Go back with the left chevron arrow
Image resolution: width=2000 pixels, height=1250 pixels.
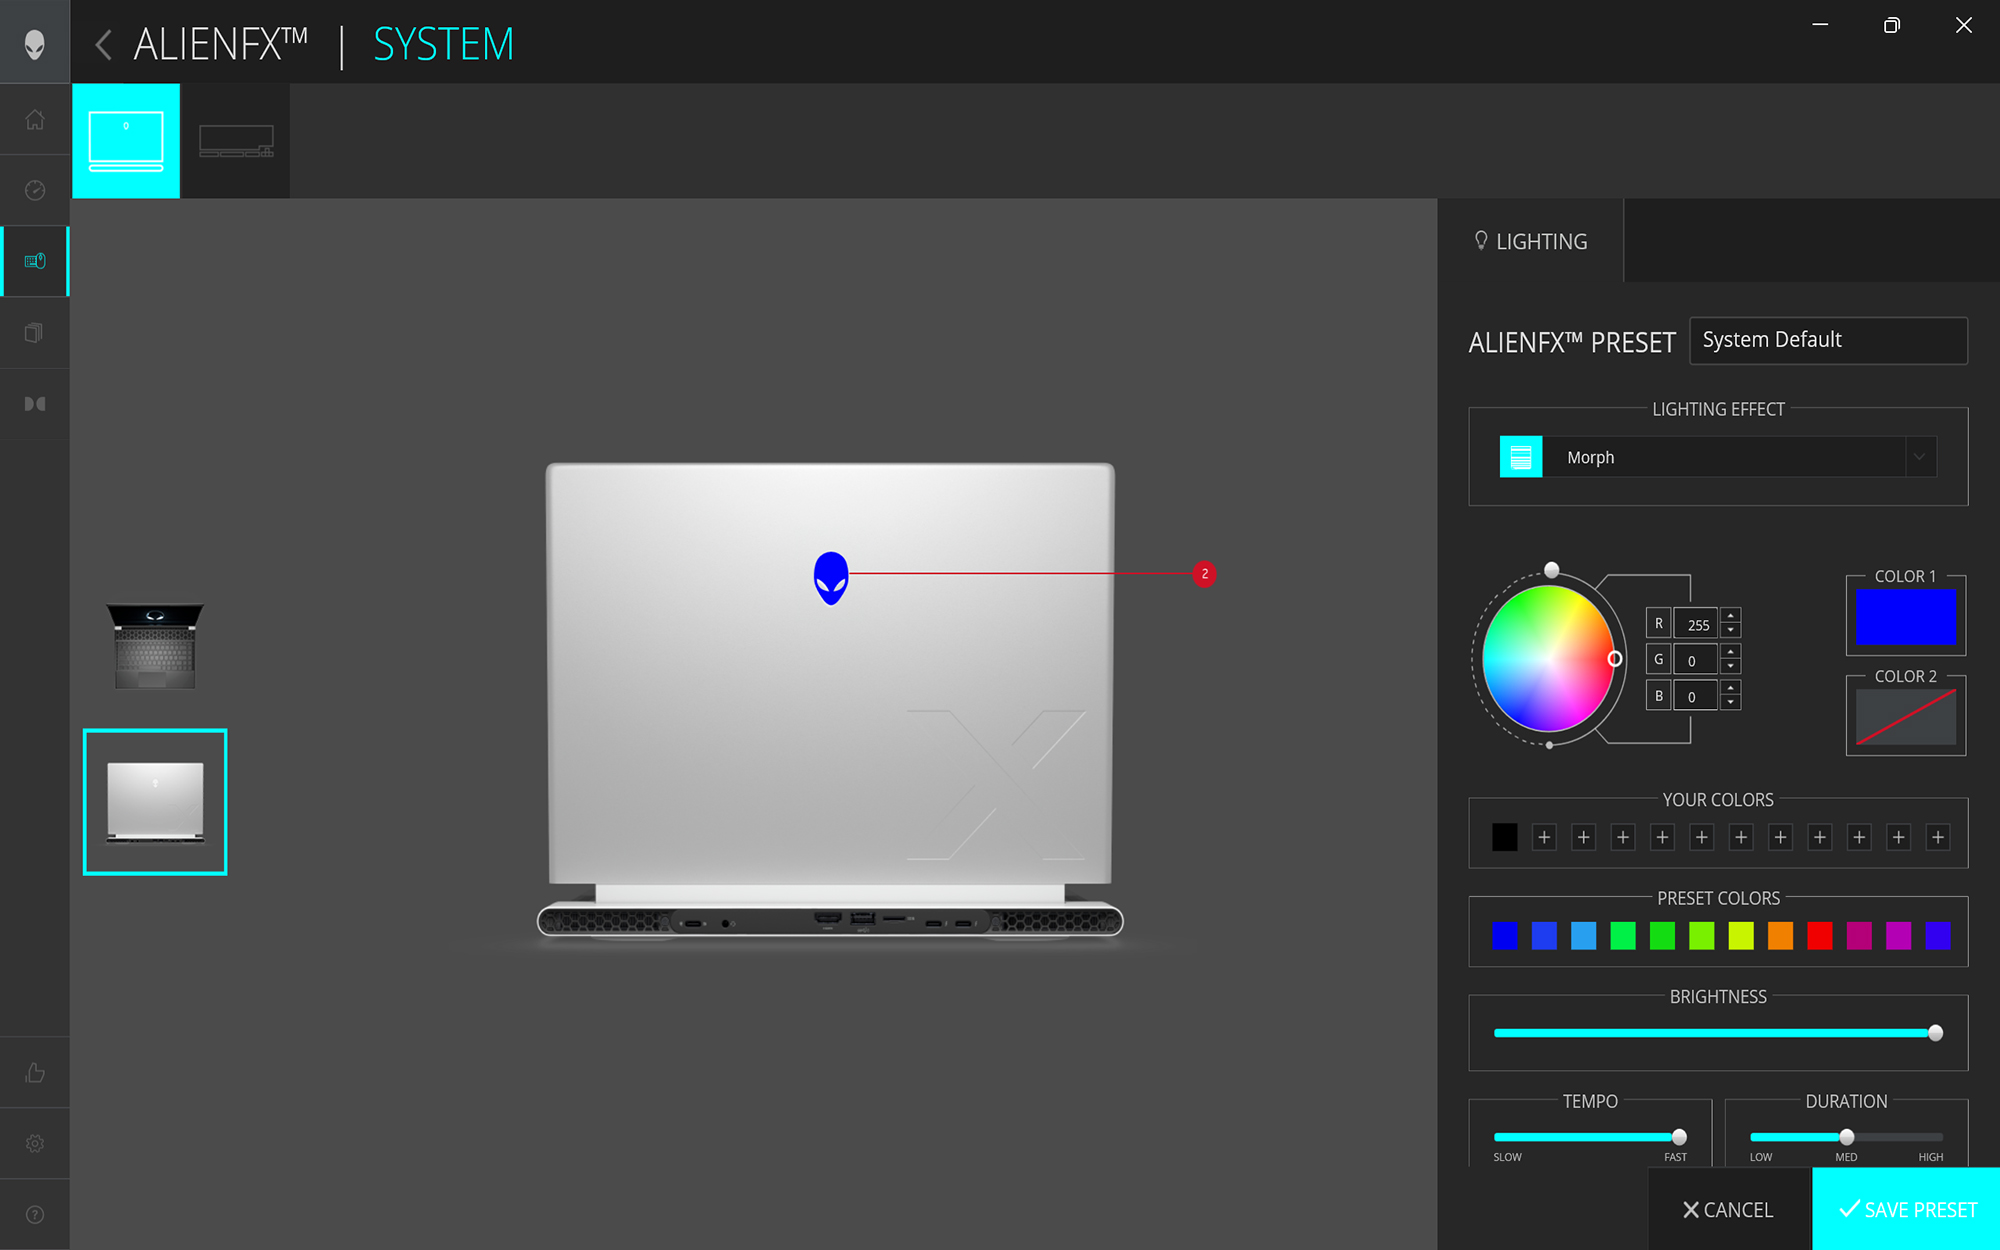(x=103, y=45)
